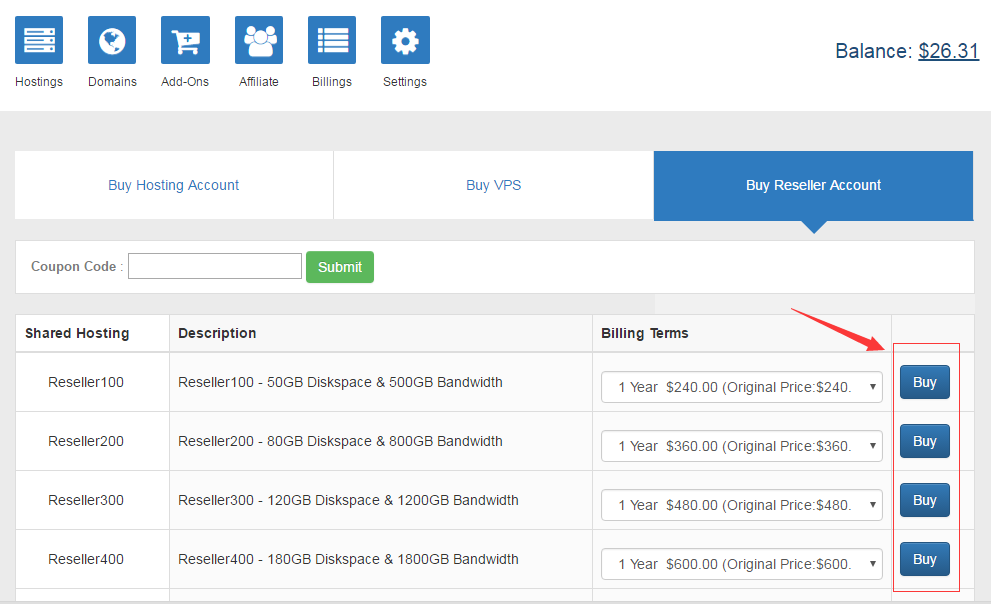Image resolution: width=991 pixels, height=604 pixels.
Task: Click the $26.31 balance link
Action: click(948, 51)
